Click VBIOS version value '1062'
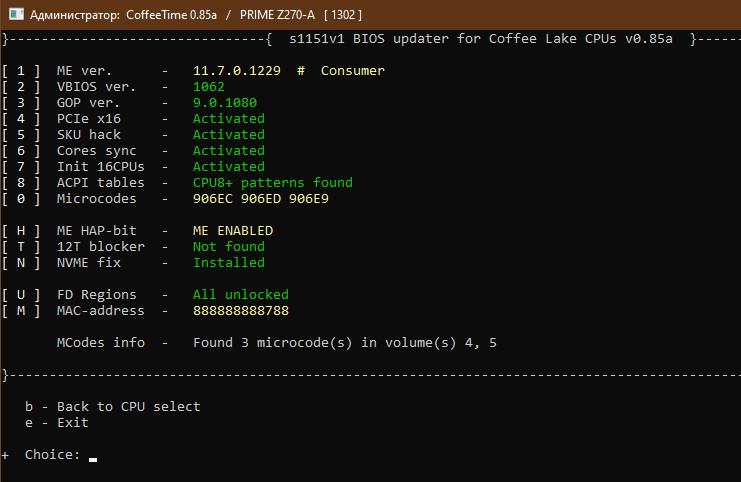The height and width of the screenshot is (482, 741). (208, 86)
